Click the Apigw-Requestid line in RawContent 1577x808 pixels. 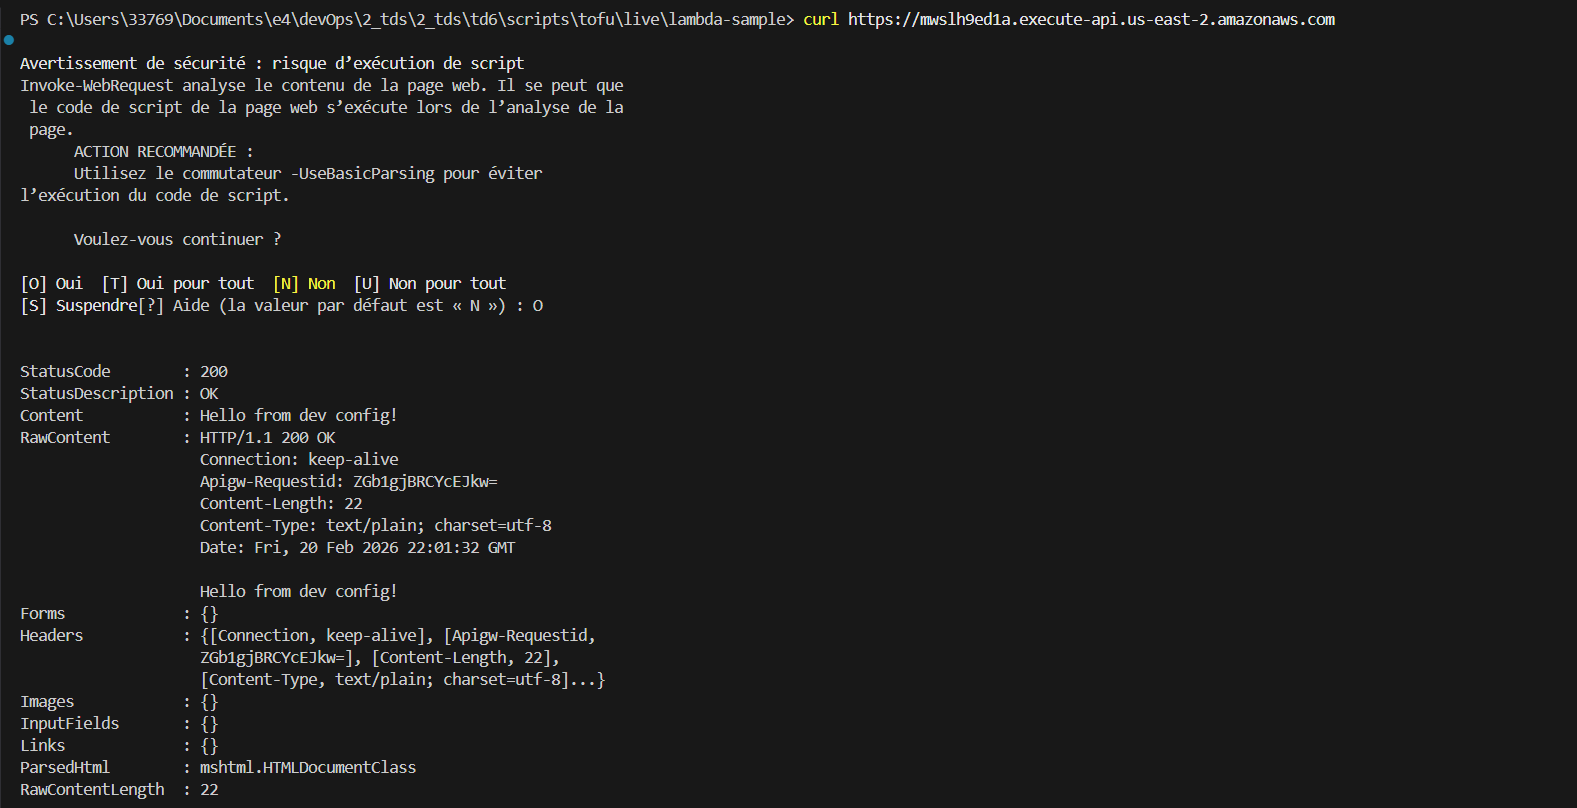point(348,482)
